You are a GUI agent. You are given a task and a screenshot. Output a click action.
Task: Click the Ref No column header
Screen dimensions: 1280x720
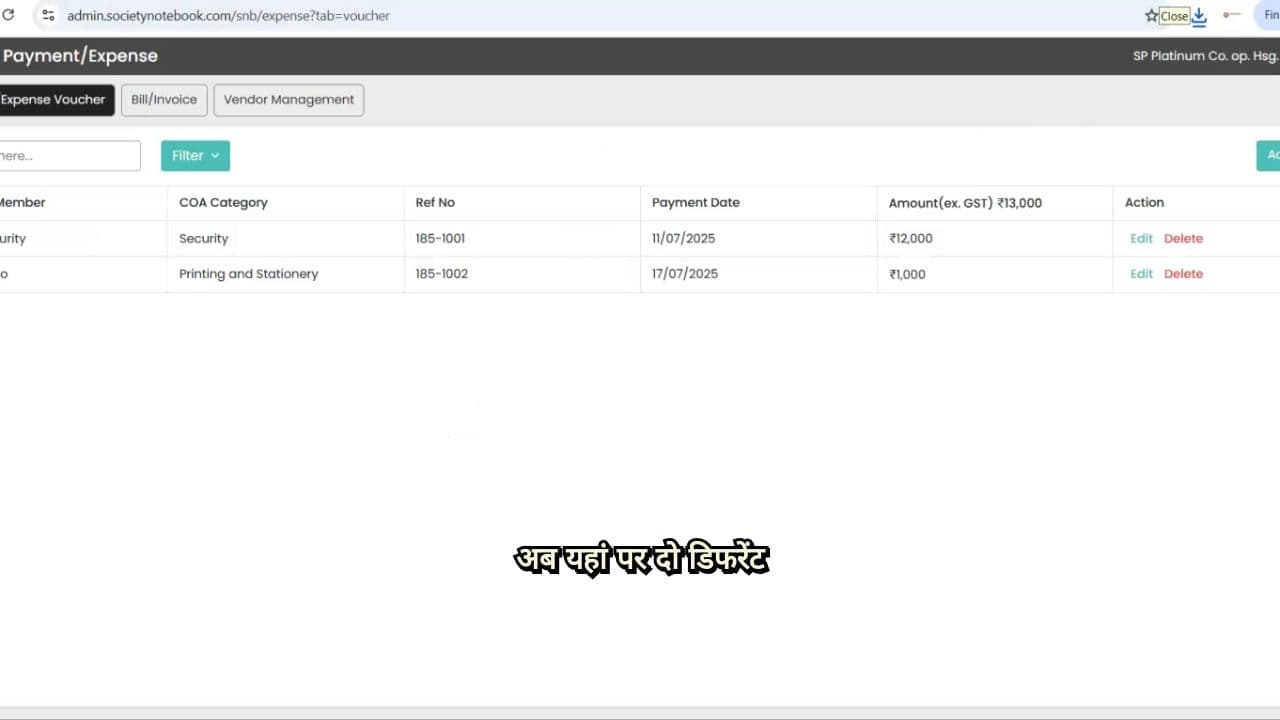435,202
